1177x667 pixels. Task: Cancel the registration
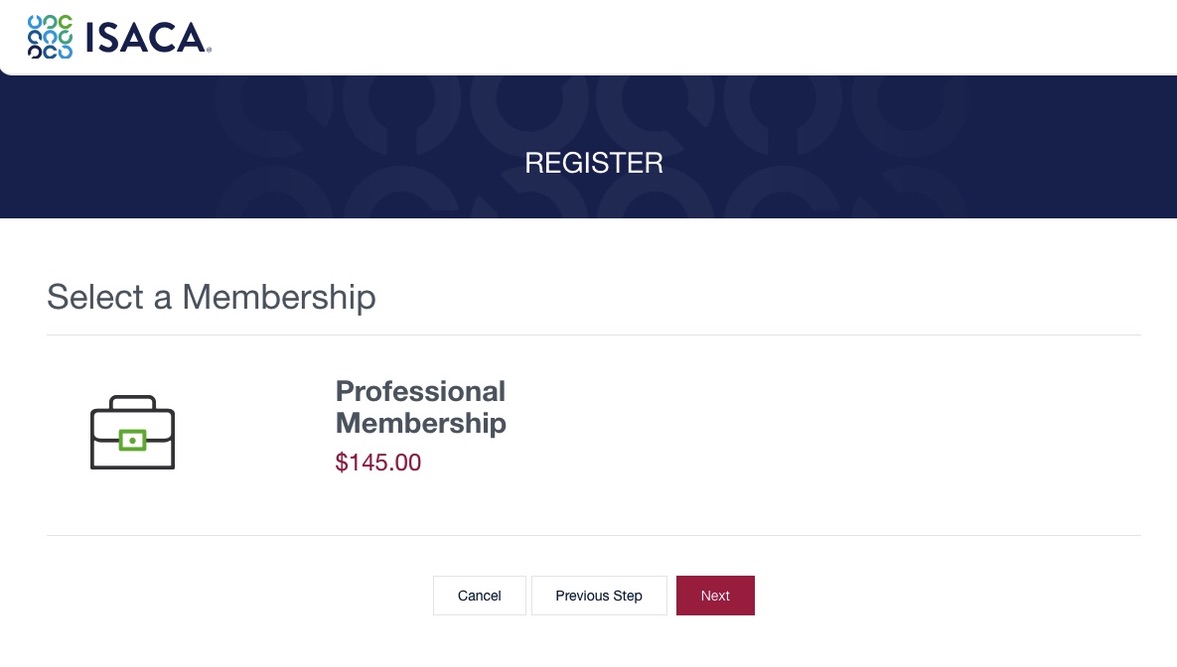(480, 596)
